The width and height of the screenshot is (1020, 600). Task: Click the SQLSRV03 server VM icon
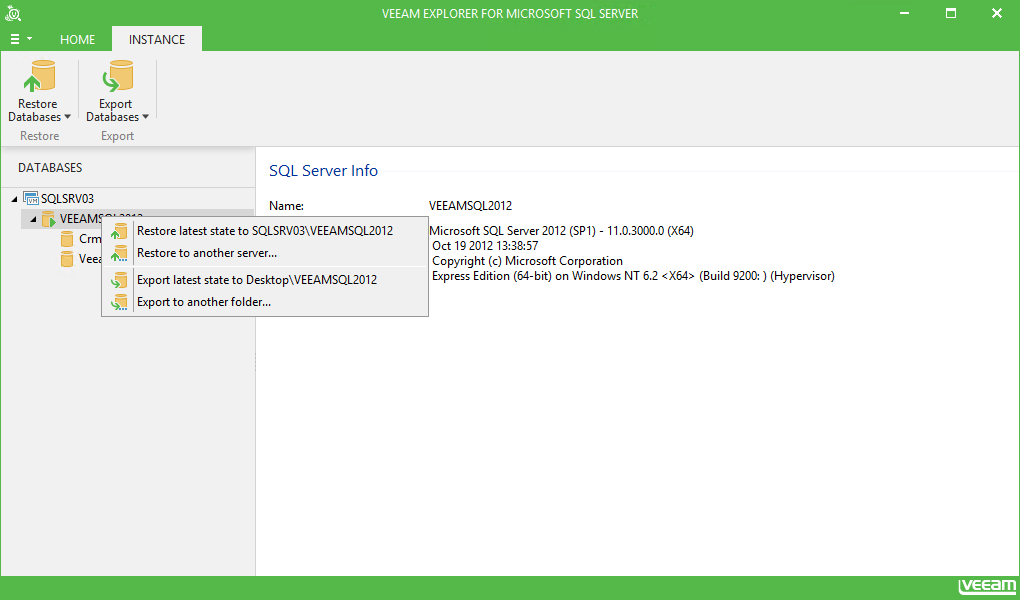31,198
